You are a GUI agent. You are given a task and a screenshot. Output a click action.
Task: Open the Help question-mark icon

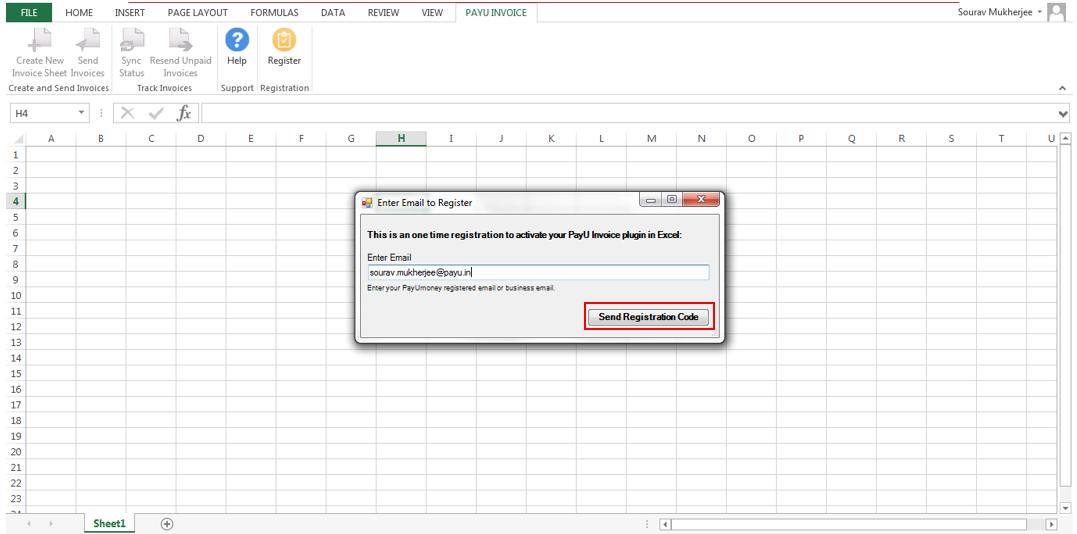click(x=237, y=40)
